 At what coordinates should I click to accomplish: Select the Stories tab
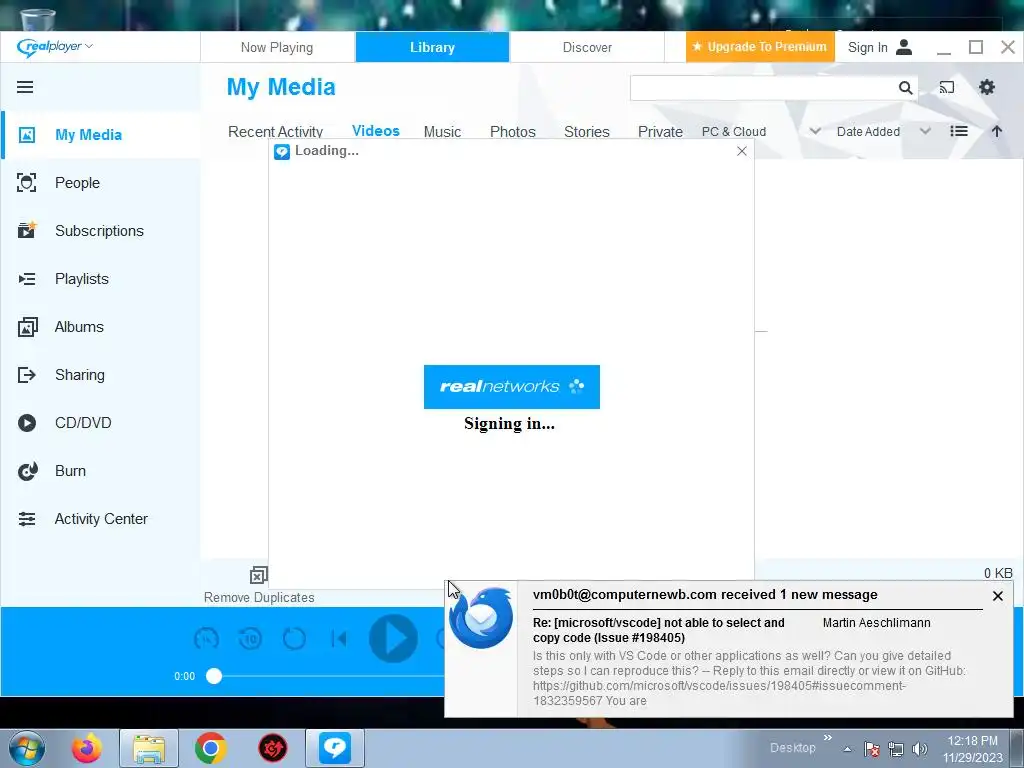(x=586, y=131)
